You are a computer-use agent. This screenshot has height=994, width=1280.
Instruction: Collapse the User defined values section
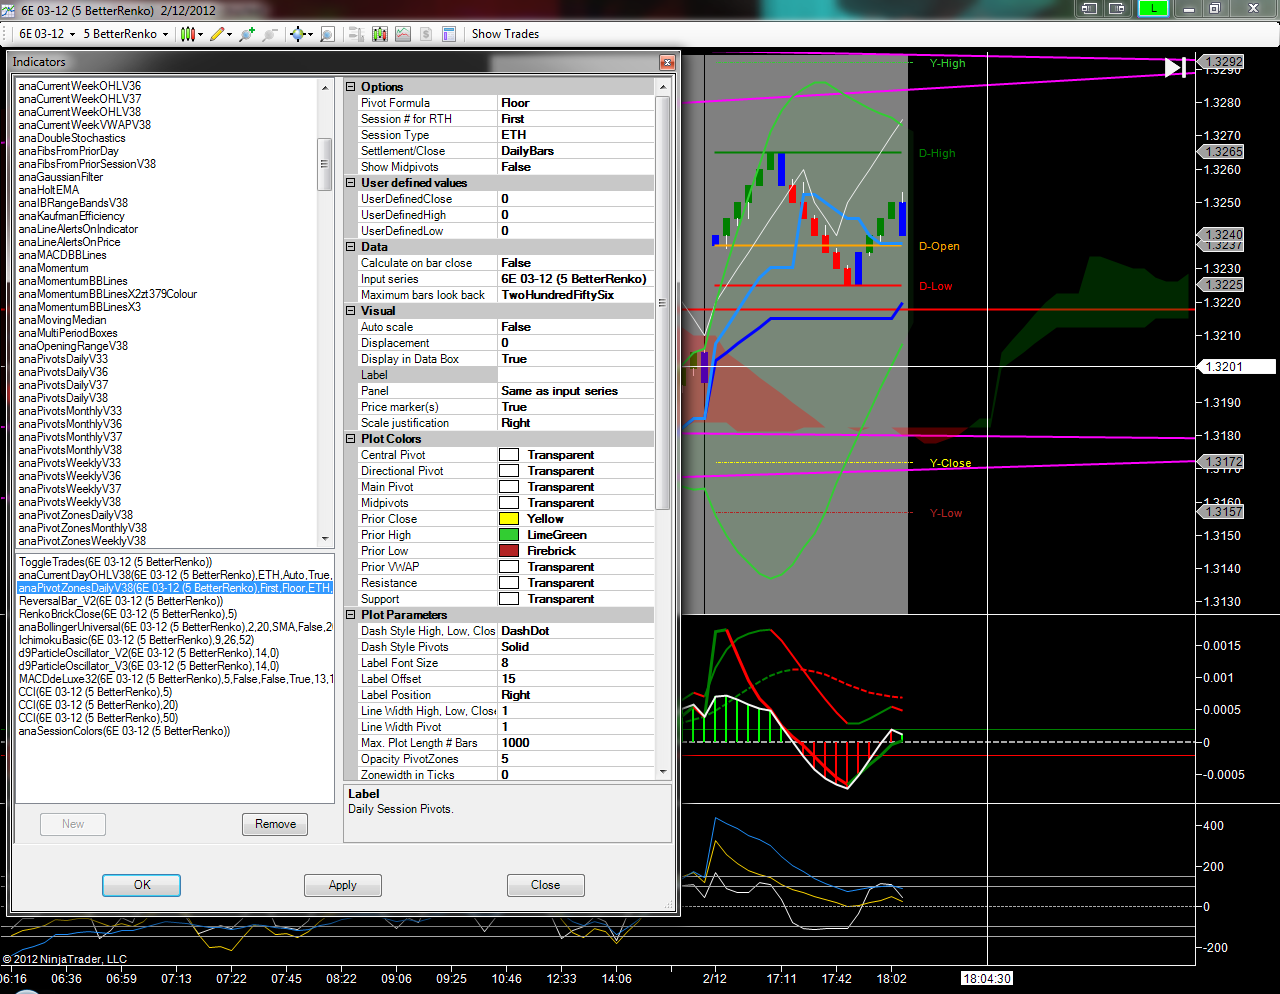click(x=351, y=183)
